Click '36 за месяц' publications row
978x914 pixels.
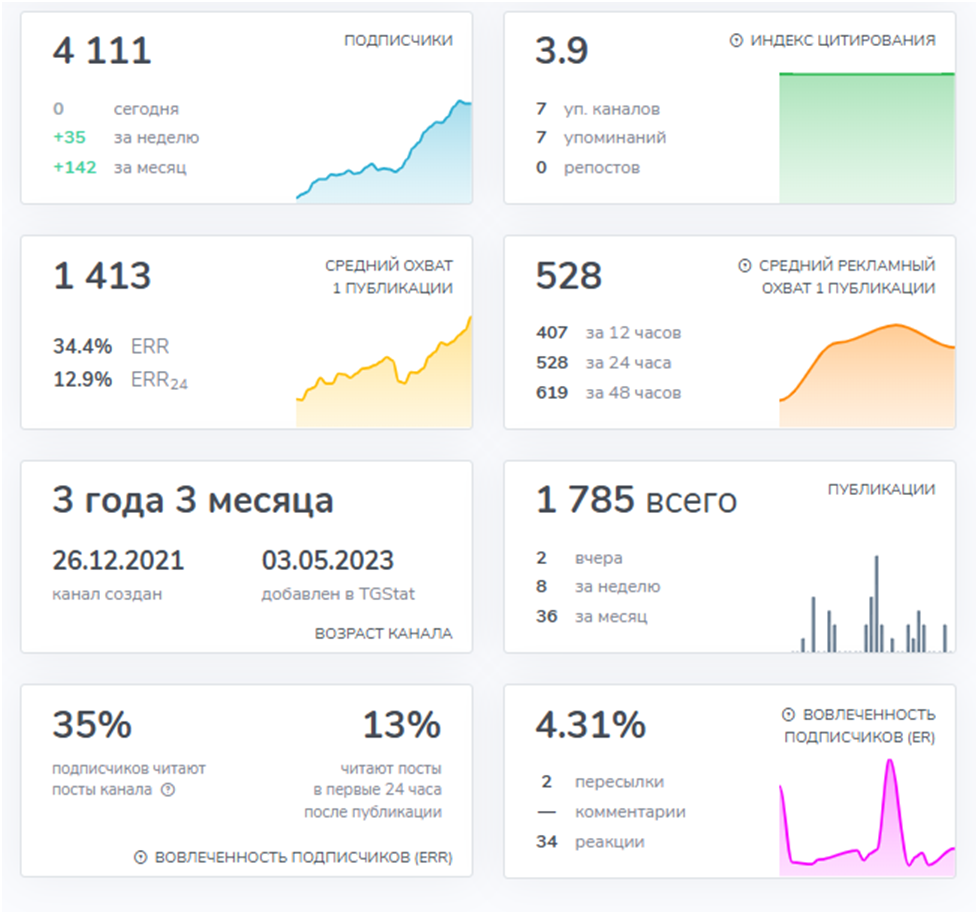pos(592,617)
